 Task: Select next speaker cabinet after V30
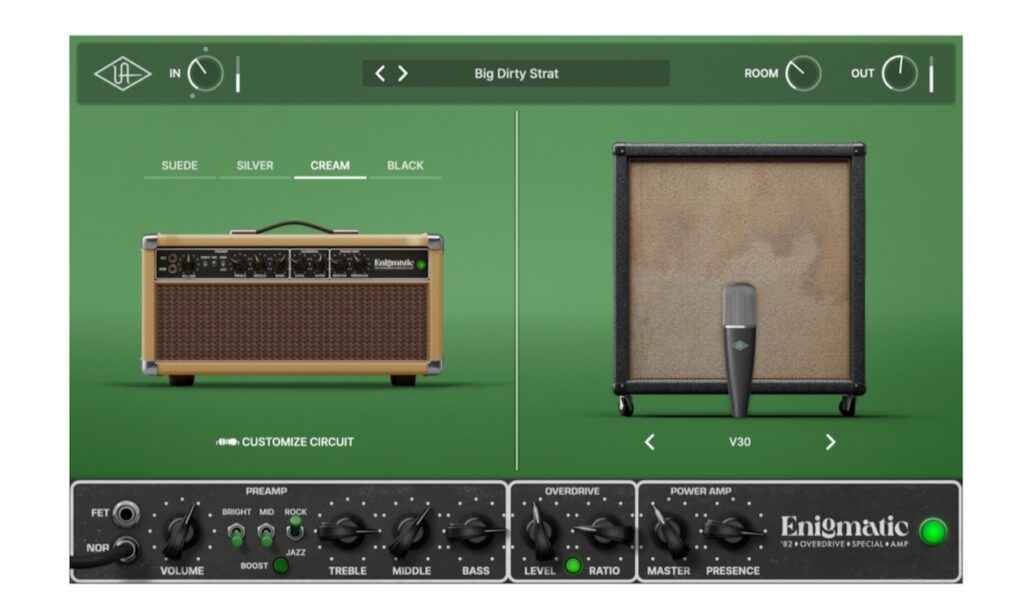[830, 442]
